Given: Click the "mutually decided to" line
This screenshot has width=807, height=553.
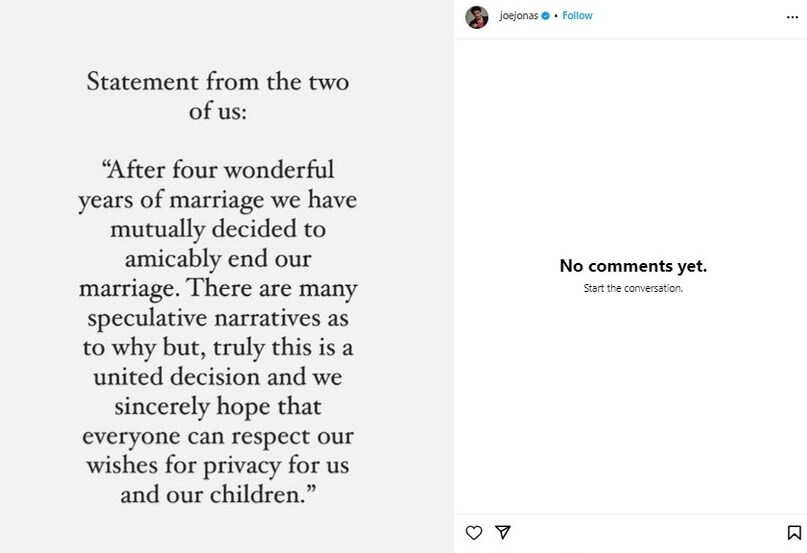Looking at the screenshot, I should [x=217, y=228].
